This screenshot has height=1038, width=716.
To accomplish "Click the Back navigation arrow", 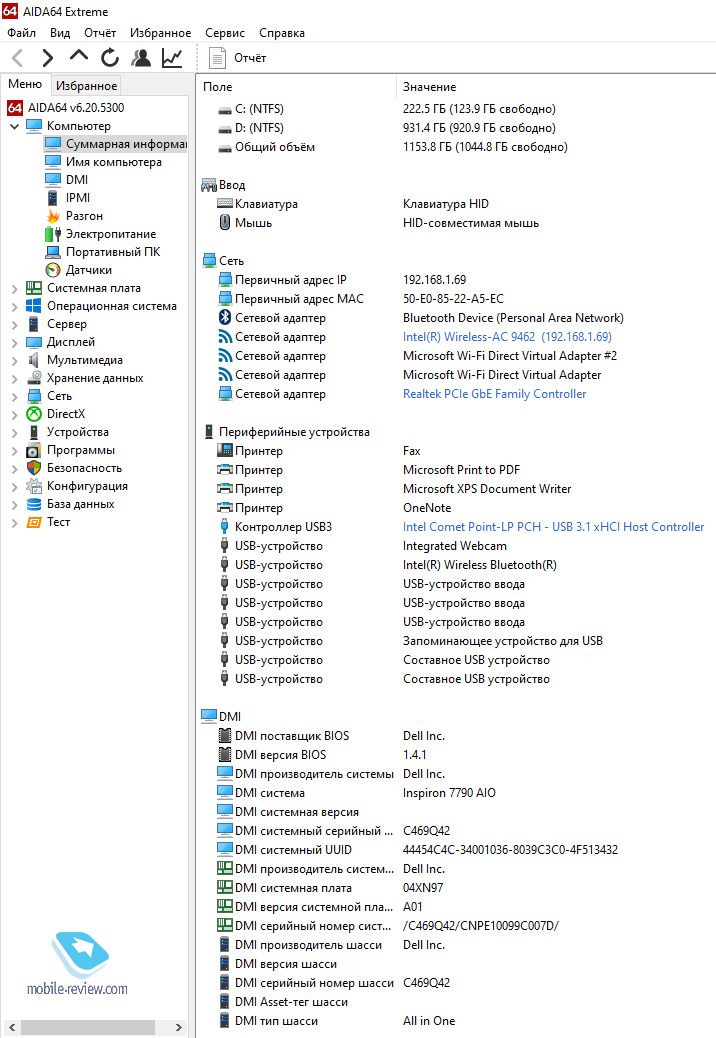I will pyautogui.click(x=18, y=58).
